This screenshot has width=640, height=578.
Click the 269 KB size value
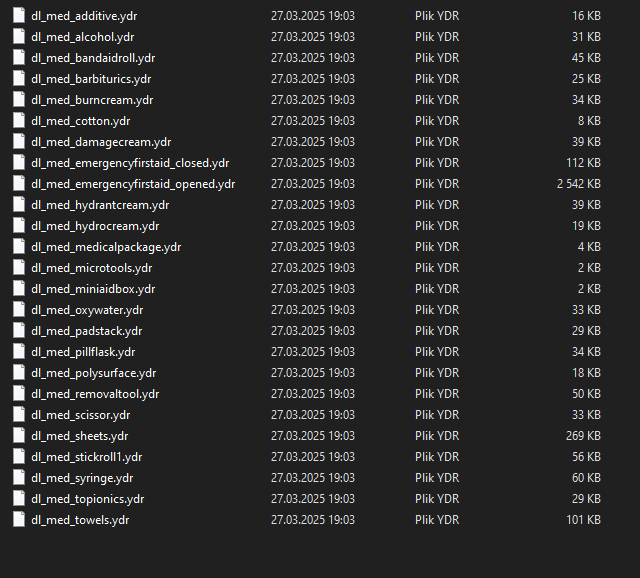tap(583, 436)
